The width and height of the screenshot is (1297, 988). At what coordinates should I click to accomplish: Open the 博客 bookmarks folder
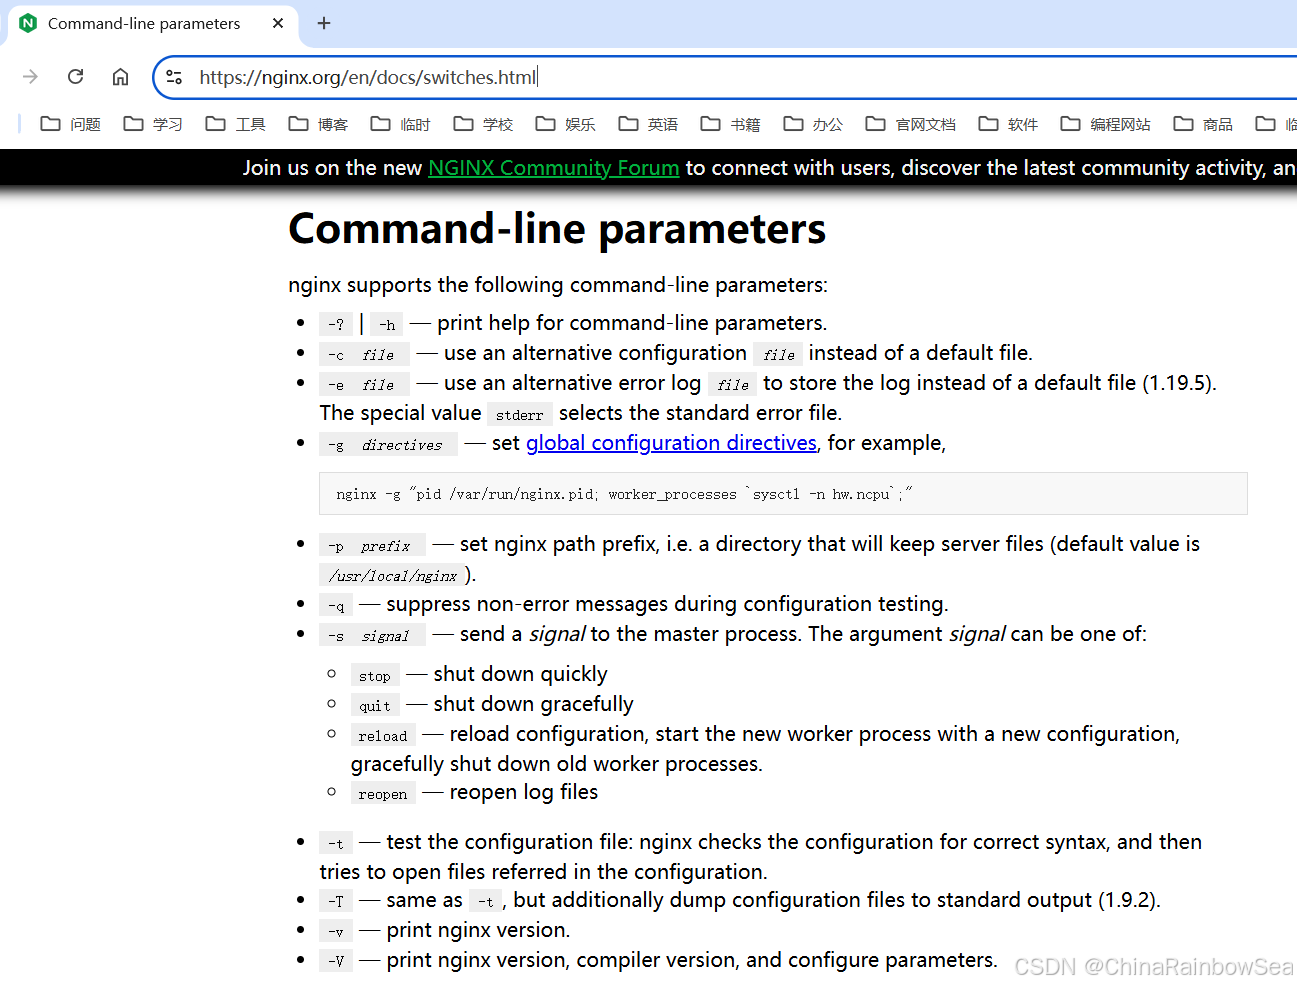coord(318,124)
